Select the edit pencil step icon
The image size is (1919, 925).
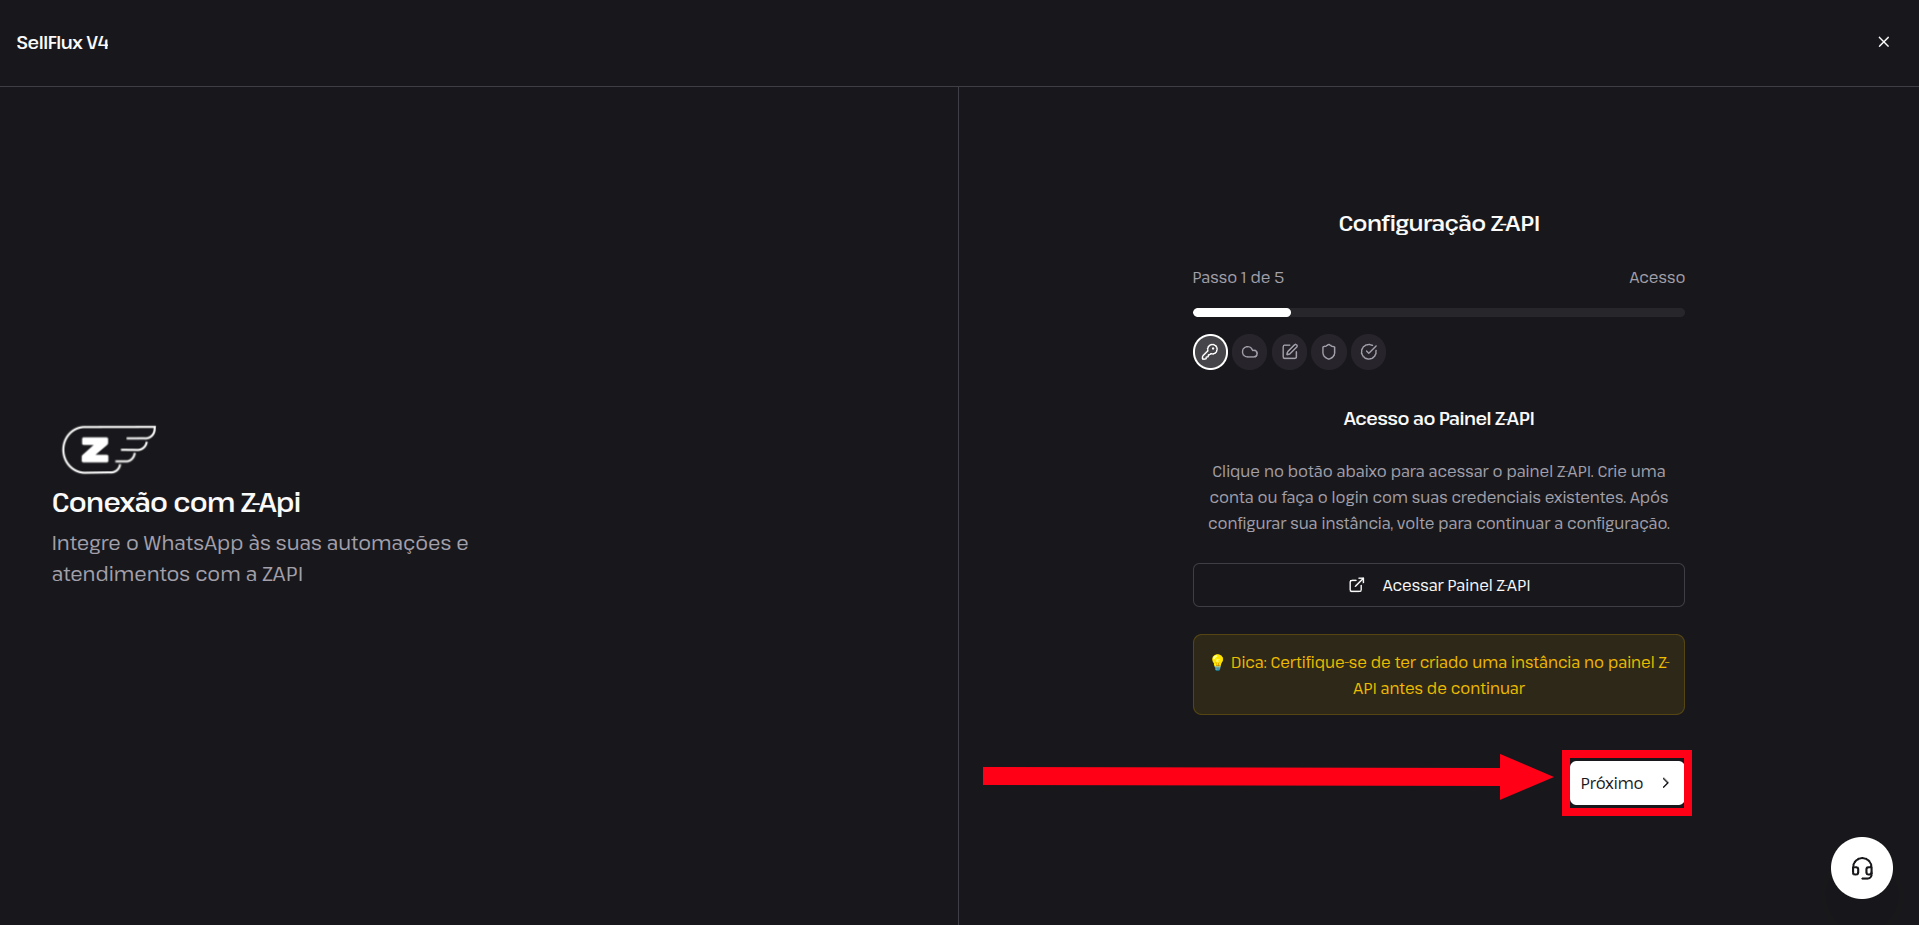tap(1290, 352)
